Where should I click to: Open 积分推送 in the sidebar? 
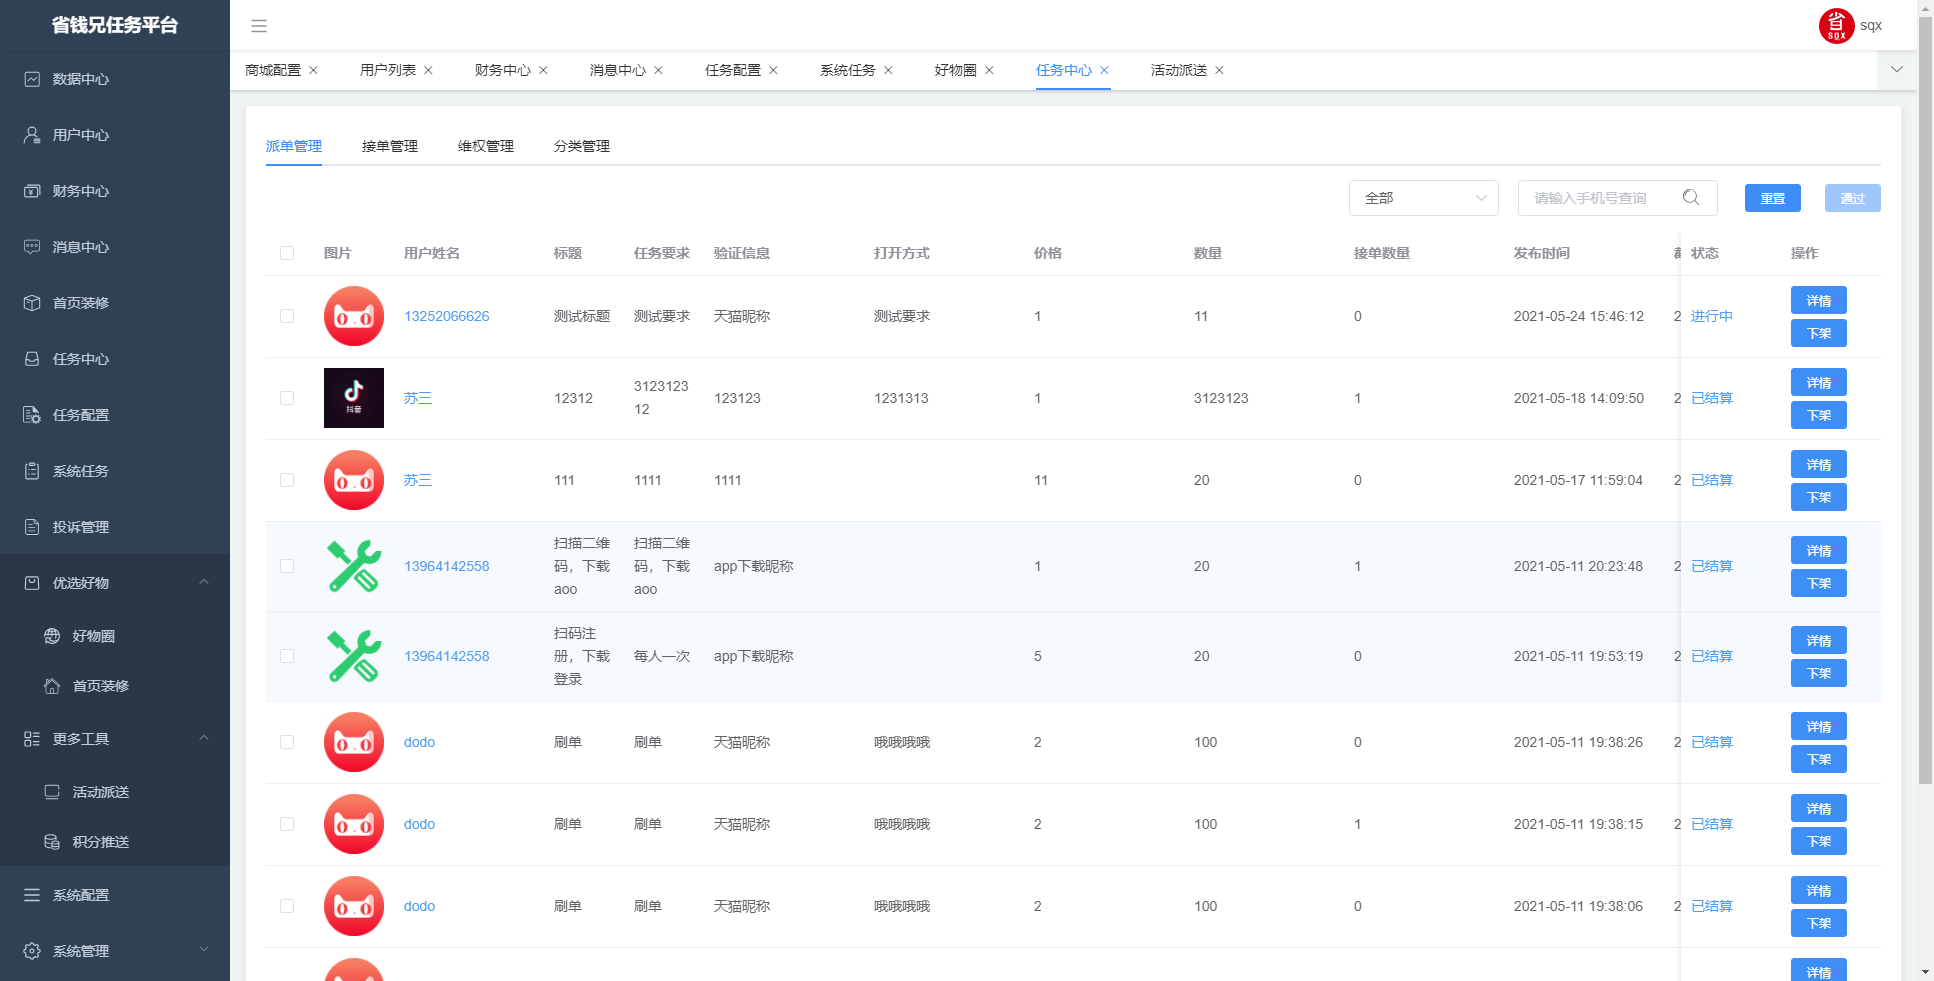101,842
